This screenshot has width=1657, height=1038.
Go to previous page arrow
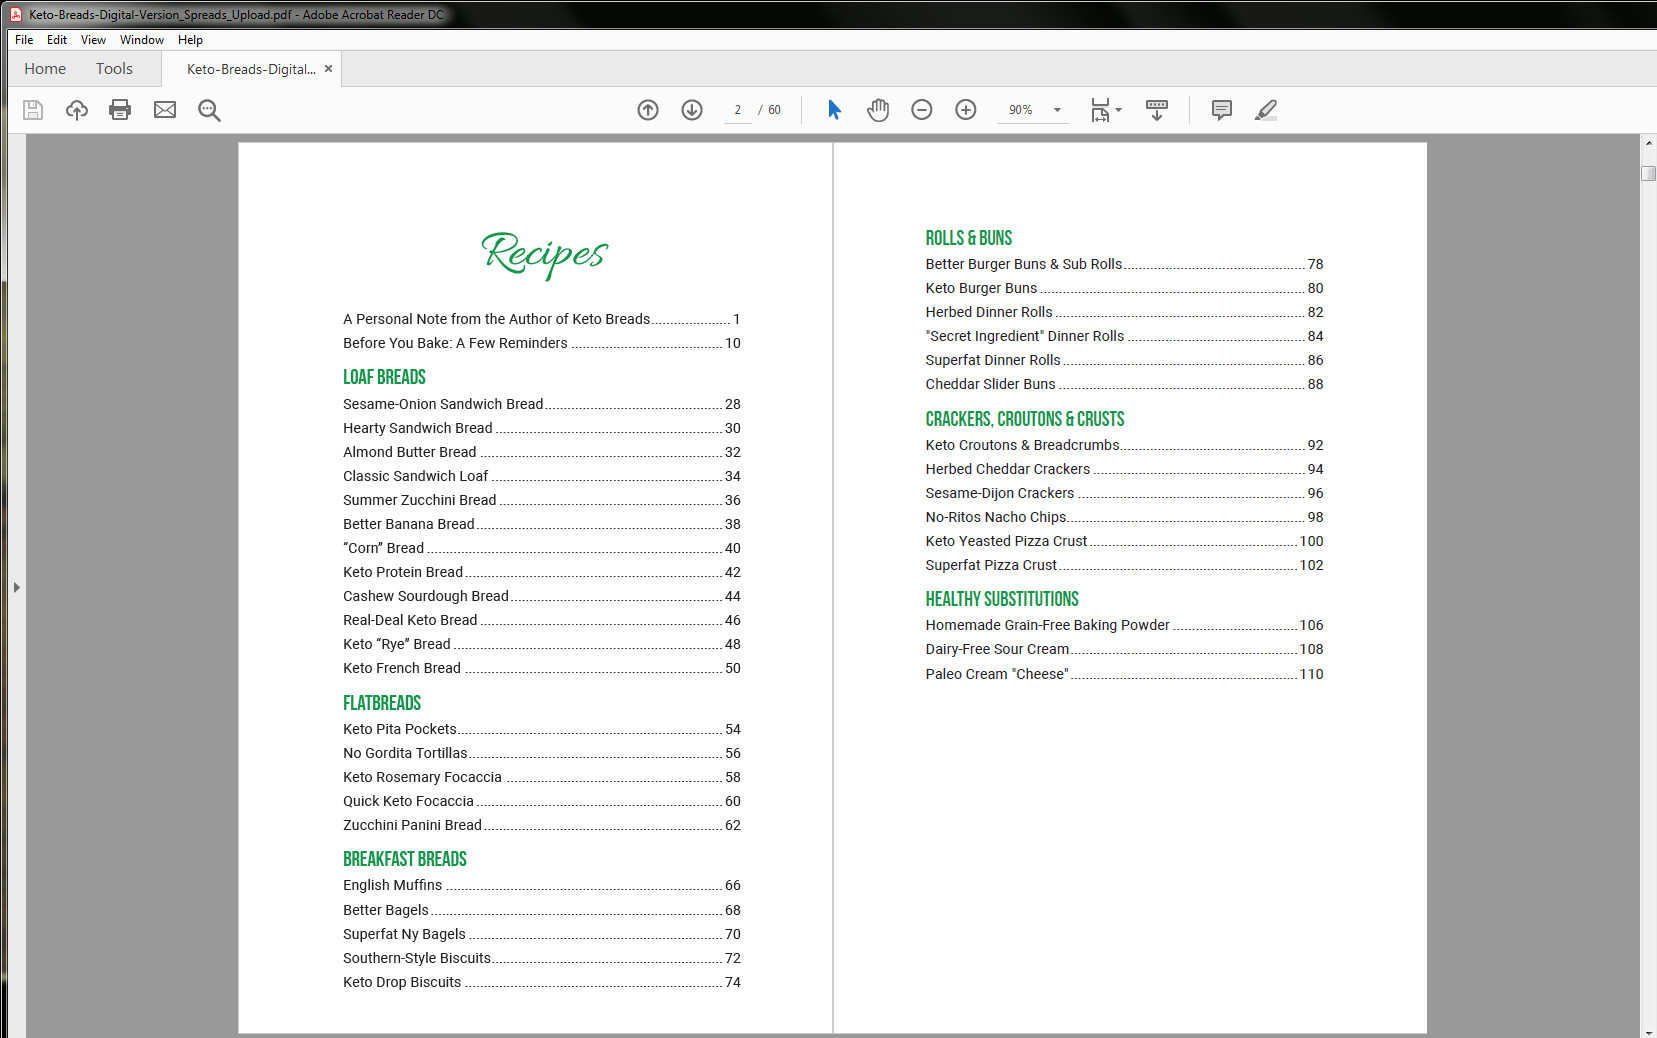(x=648, y=110)
